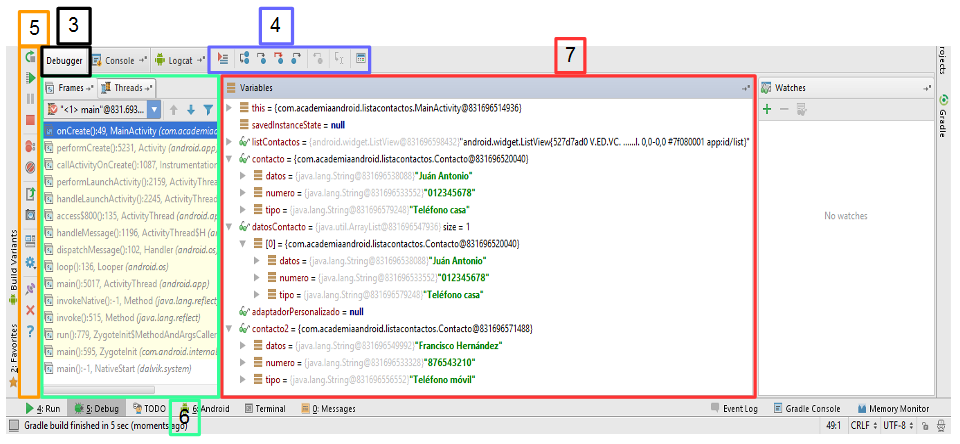Click the Drop Frame icon
The width and height of the screenshot is (960, 444).
point(318,59)
